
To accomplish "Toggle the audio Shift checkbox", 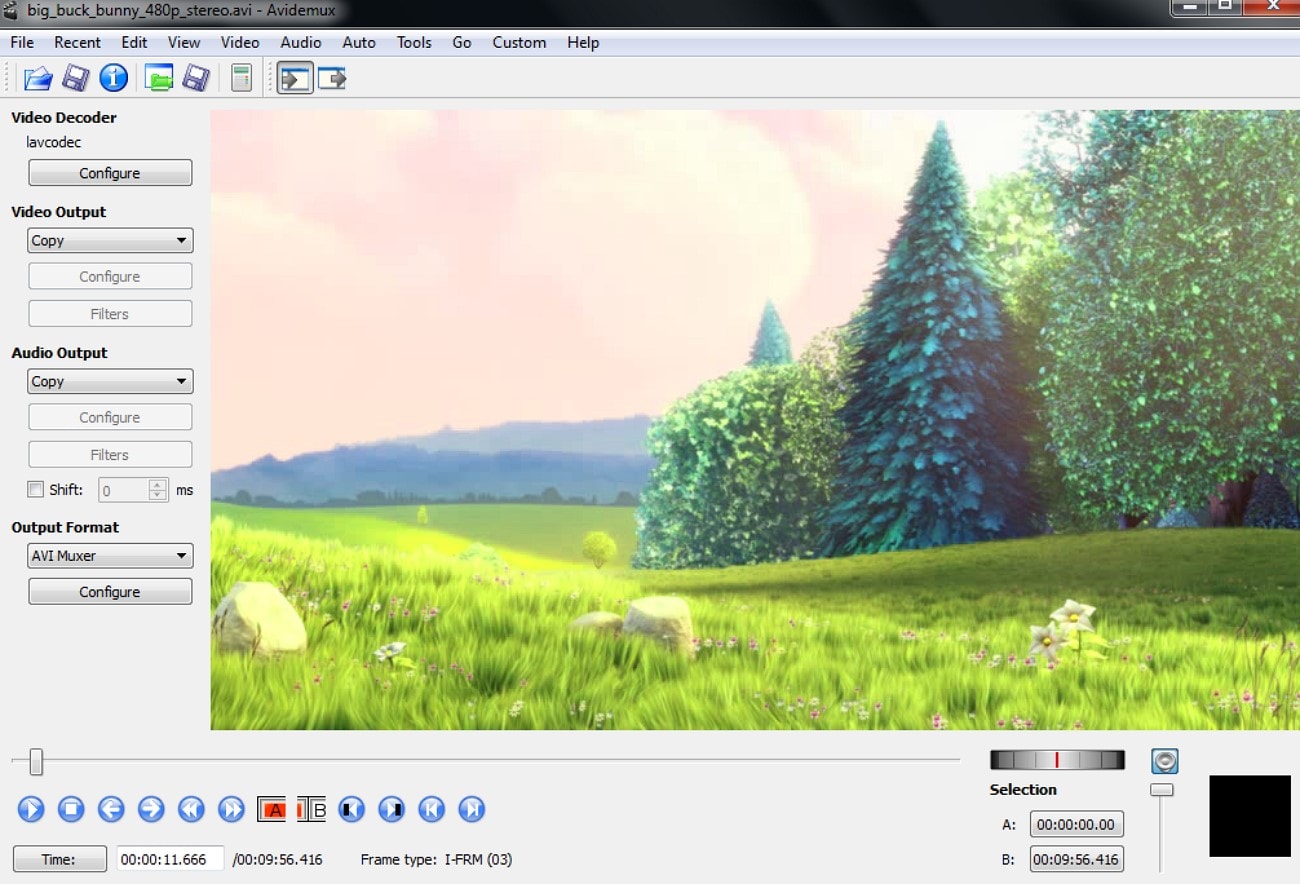I will click(36, 490).
